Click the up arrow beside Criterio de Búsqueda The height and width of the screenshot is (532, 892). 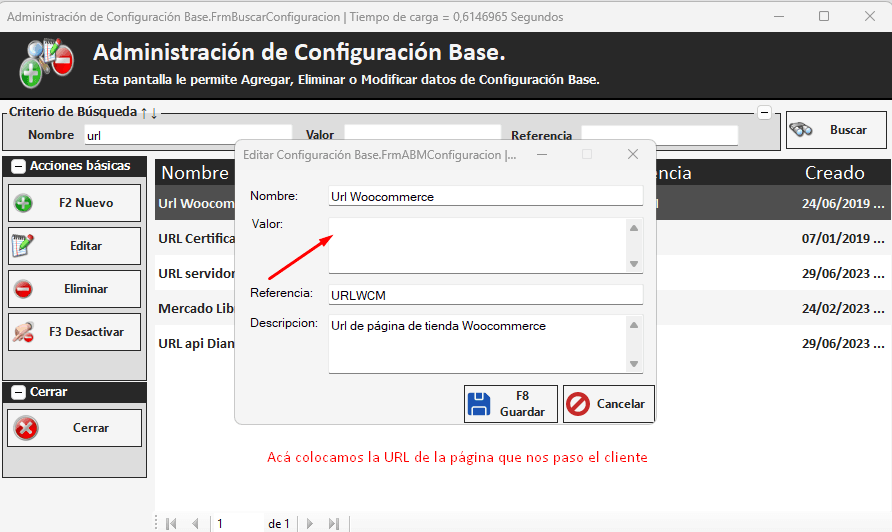pyautogui.click(x=144, y=113)
